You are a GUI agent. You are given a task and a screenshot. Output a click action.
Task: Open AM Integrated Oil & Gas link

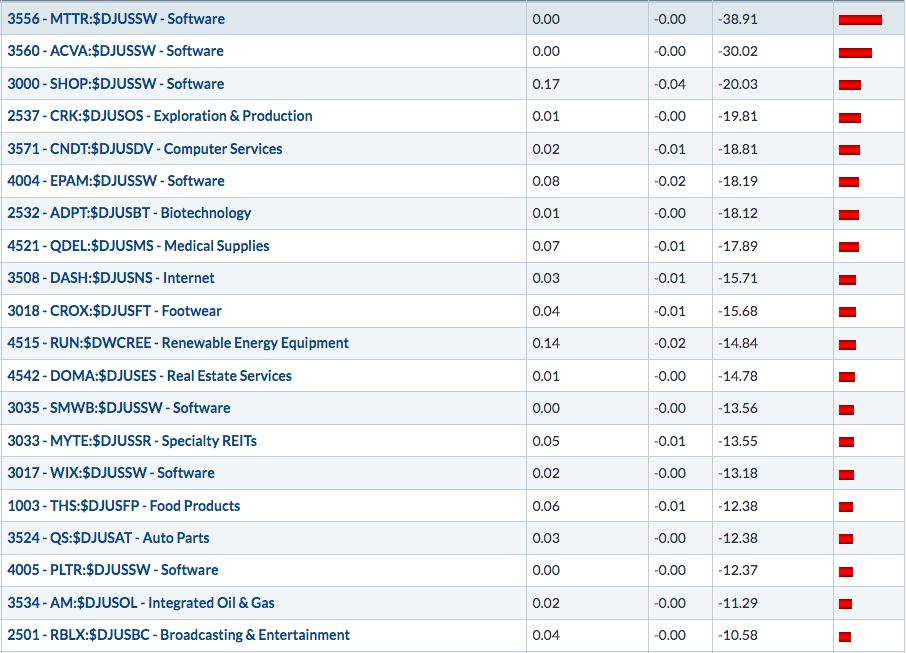click(x=141, y=603)
